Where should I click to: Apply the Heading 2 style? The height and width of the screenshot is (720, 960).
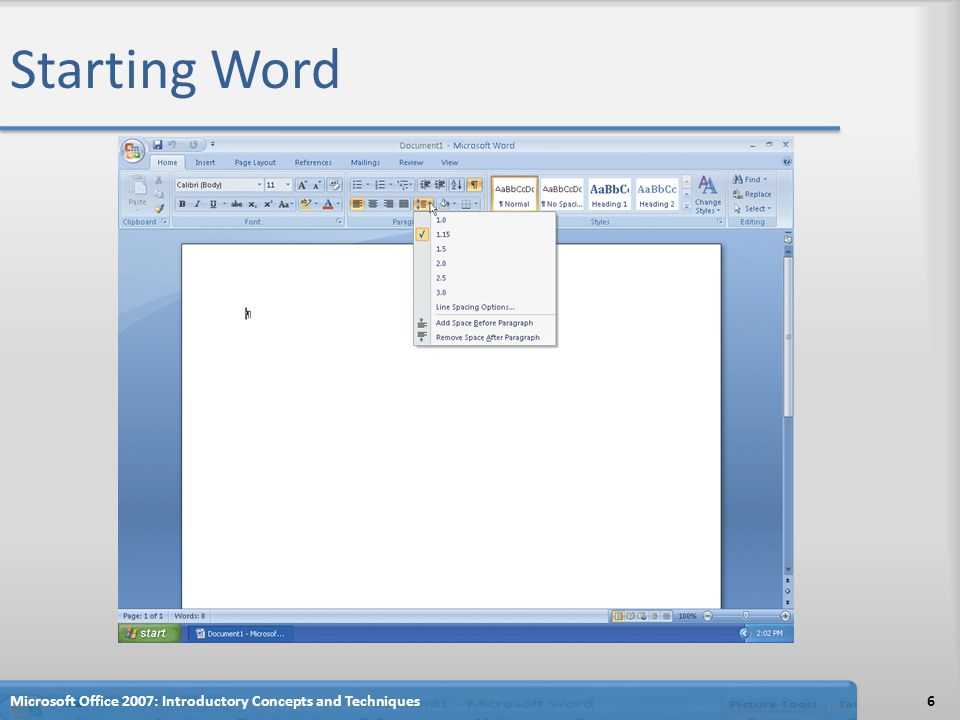657,194
